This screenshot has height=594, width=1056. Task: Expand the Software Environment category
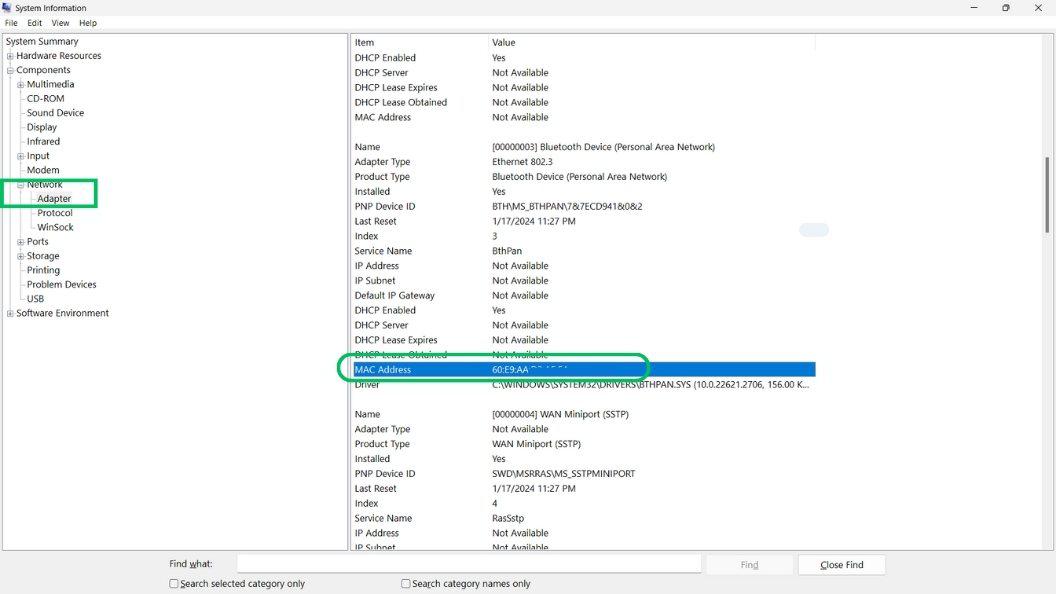coord(8,313)
